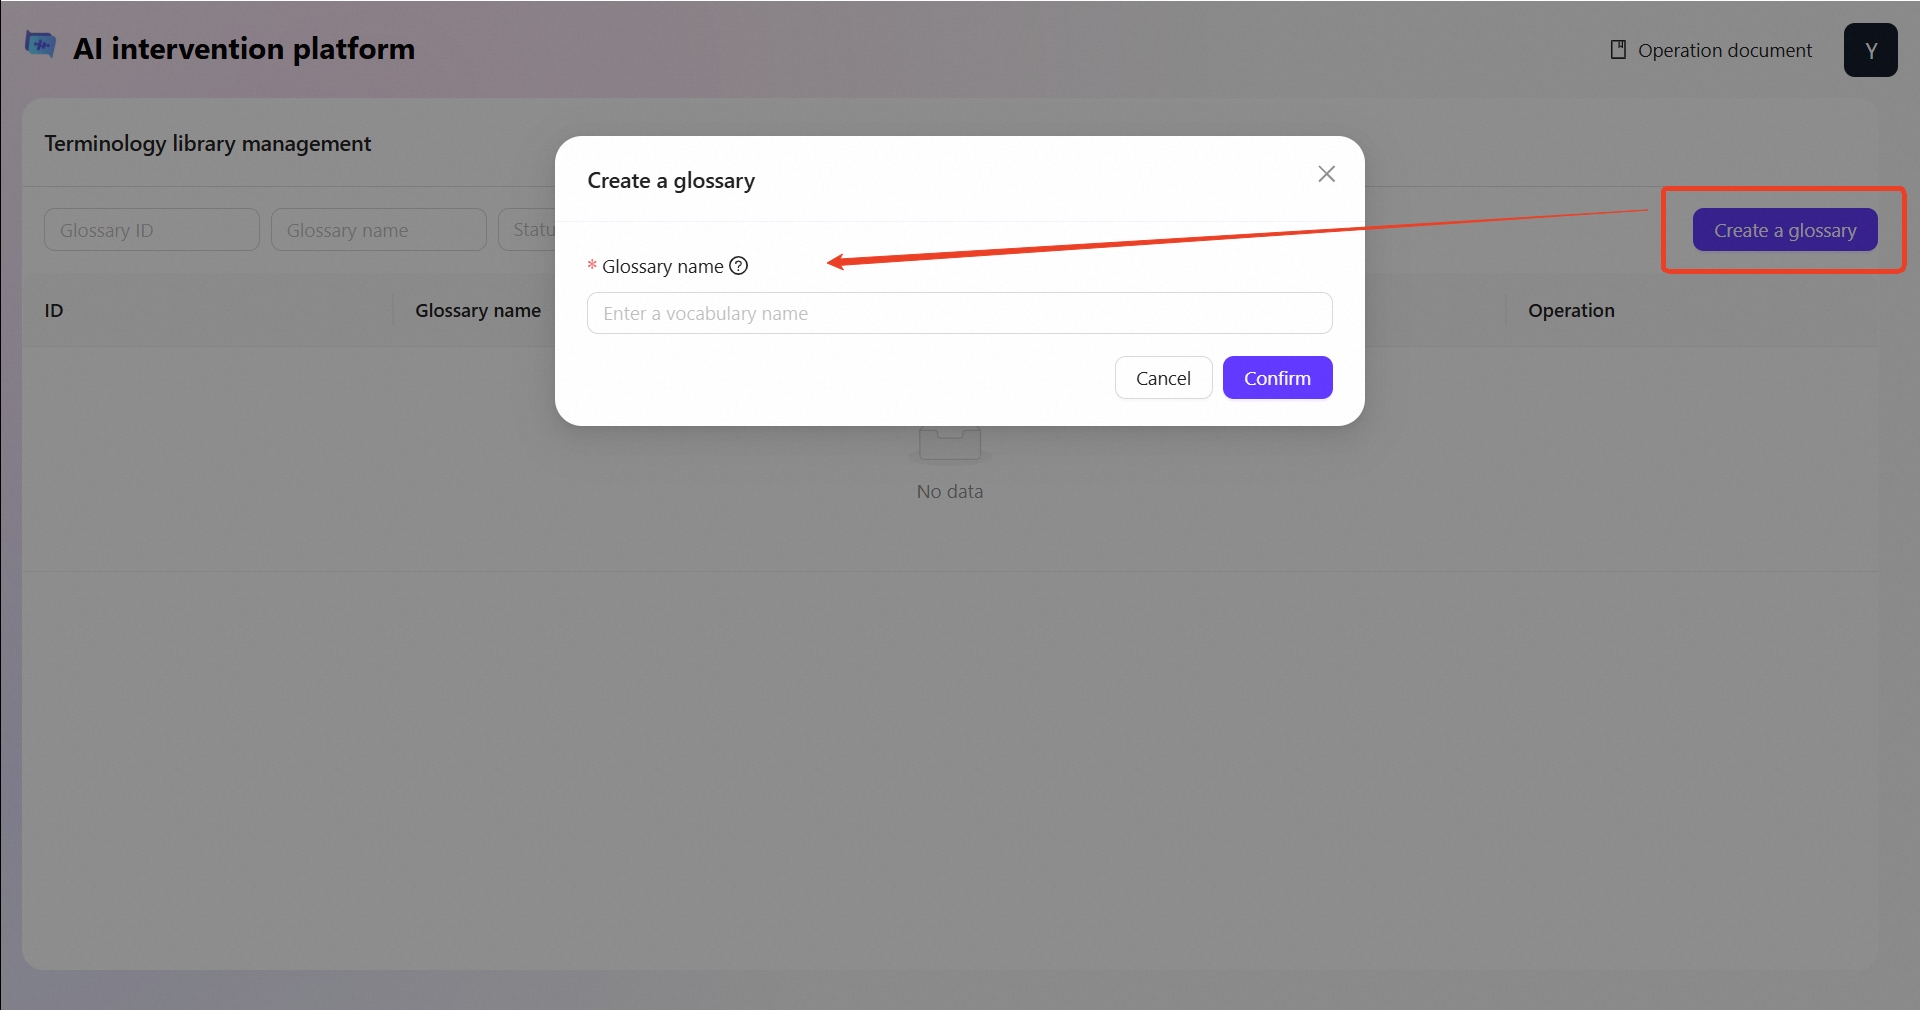Click the Glossary ID filter field
Screen dimensions: 1920x1010
(151, 230)
